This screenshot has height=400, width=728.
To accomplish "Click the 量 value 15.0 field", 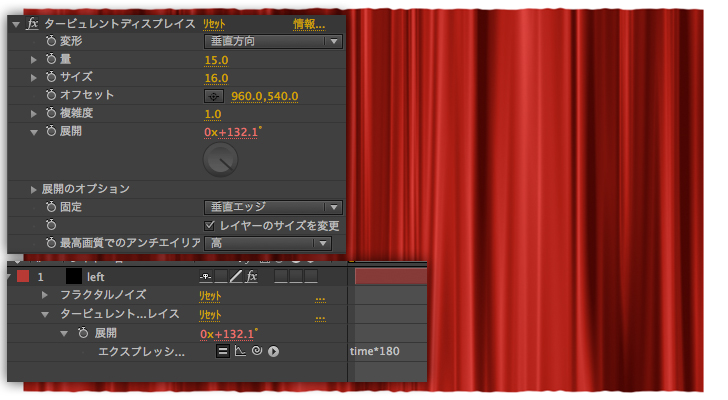I will pos(216,60).
